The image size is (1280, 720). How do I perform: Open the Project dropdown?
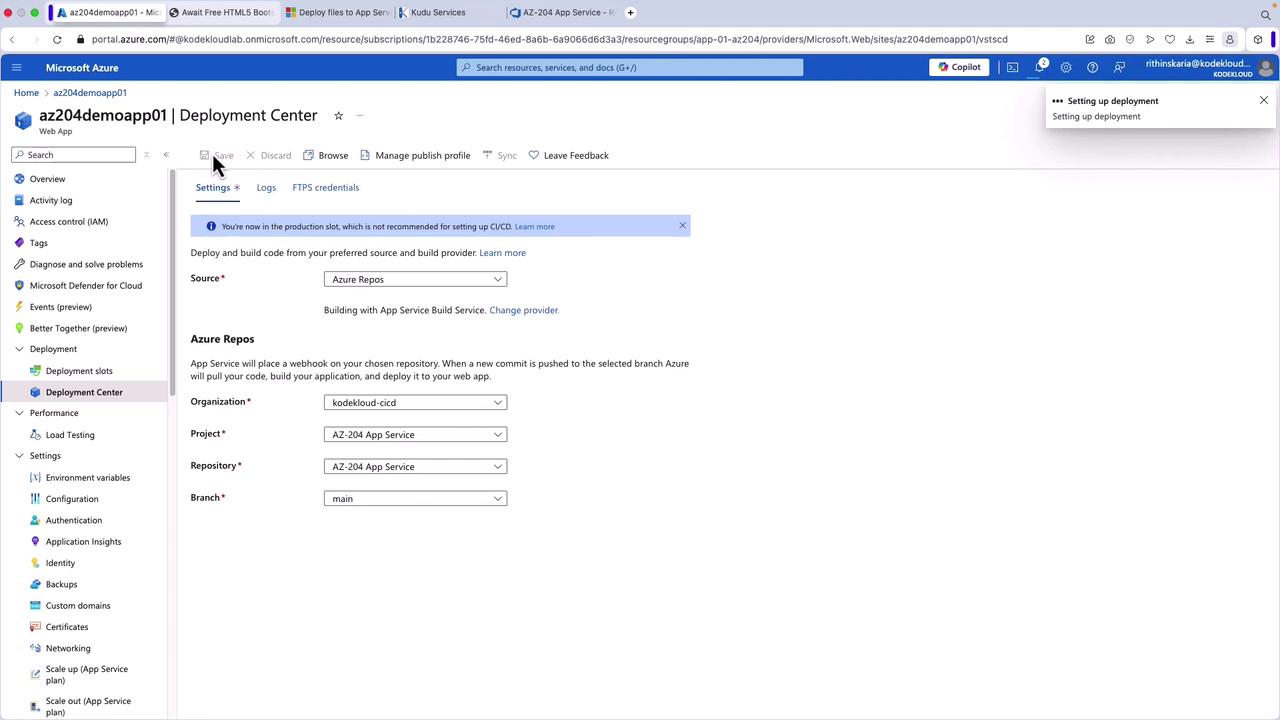coord(415,434)
